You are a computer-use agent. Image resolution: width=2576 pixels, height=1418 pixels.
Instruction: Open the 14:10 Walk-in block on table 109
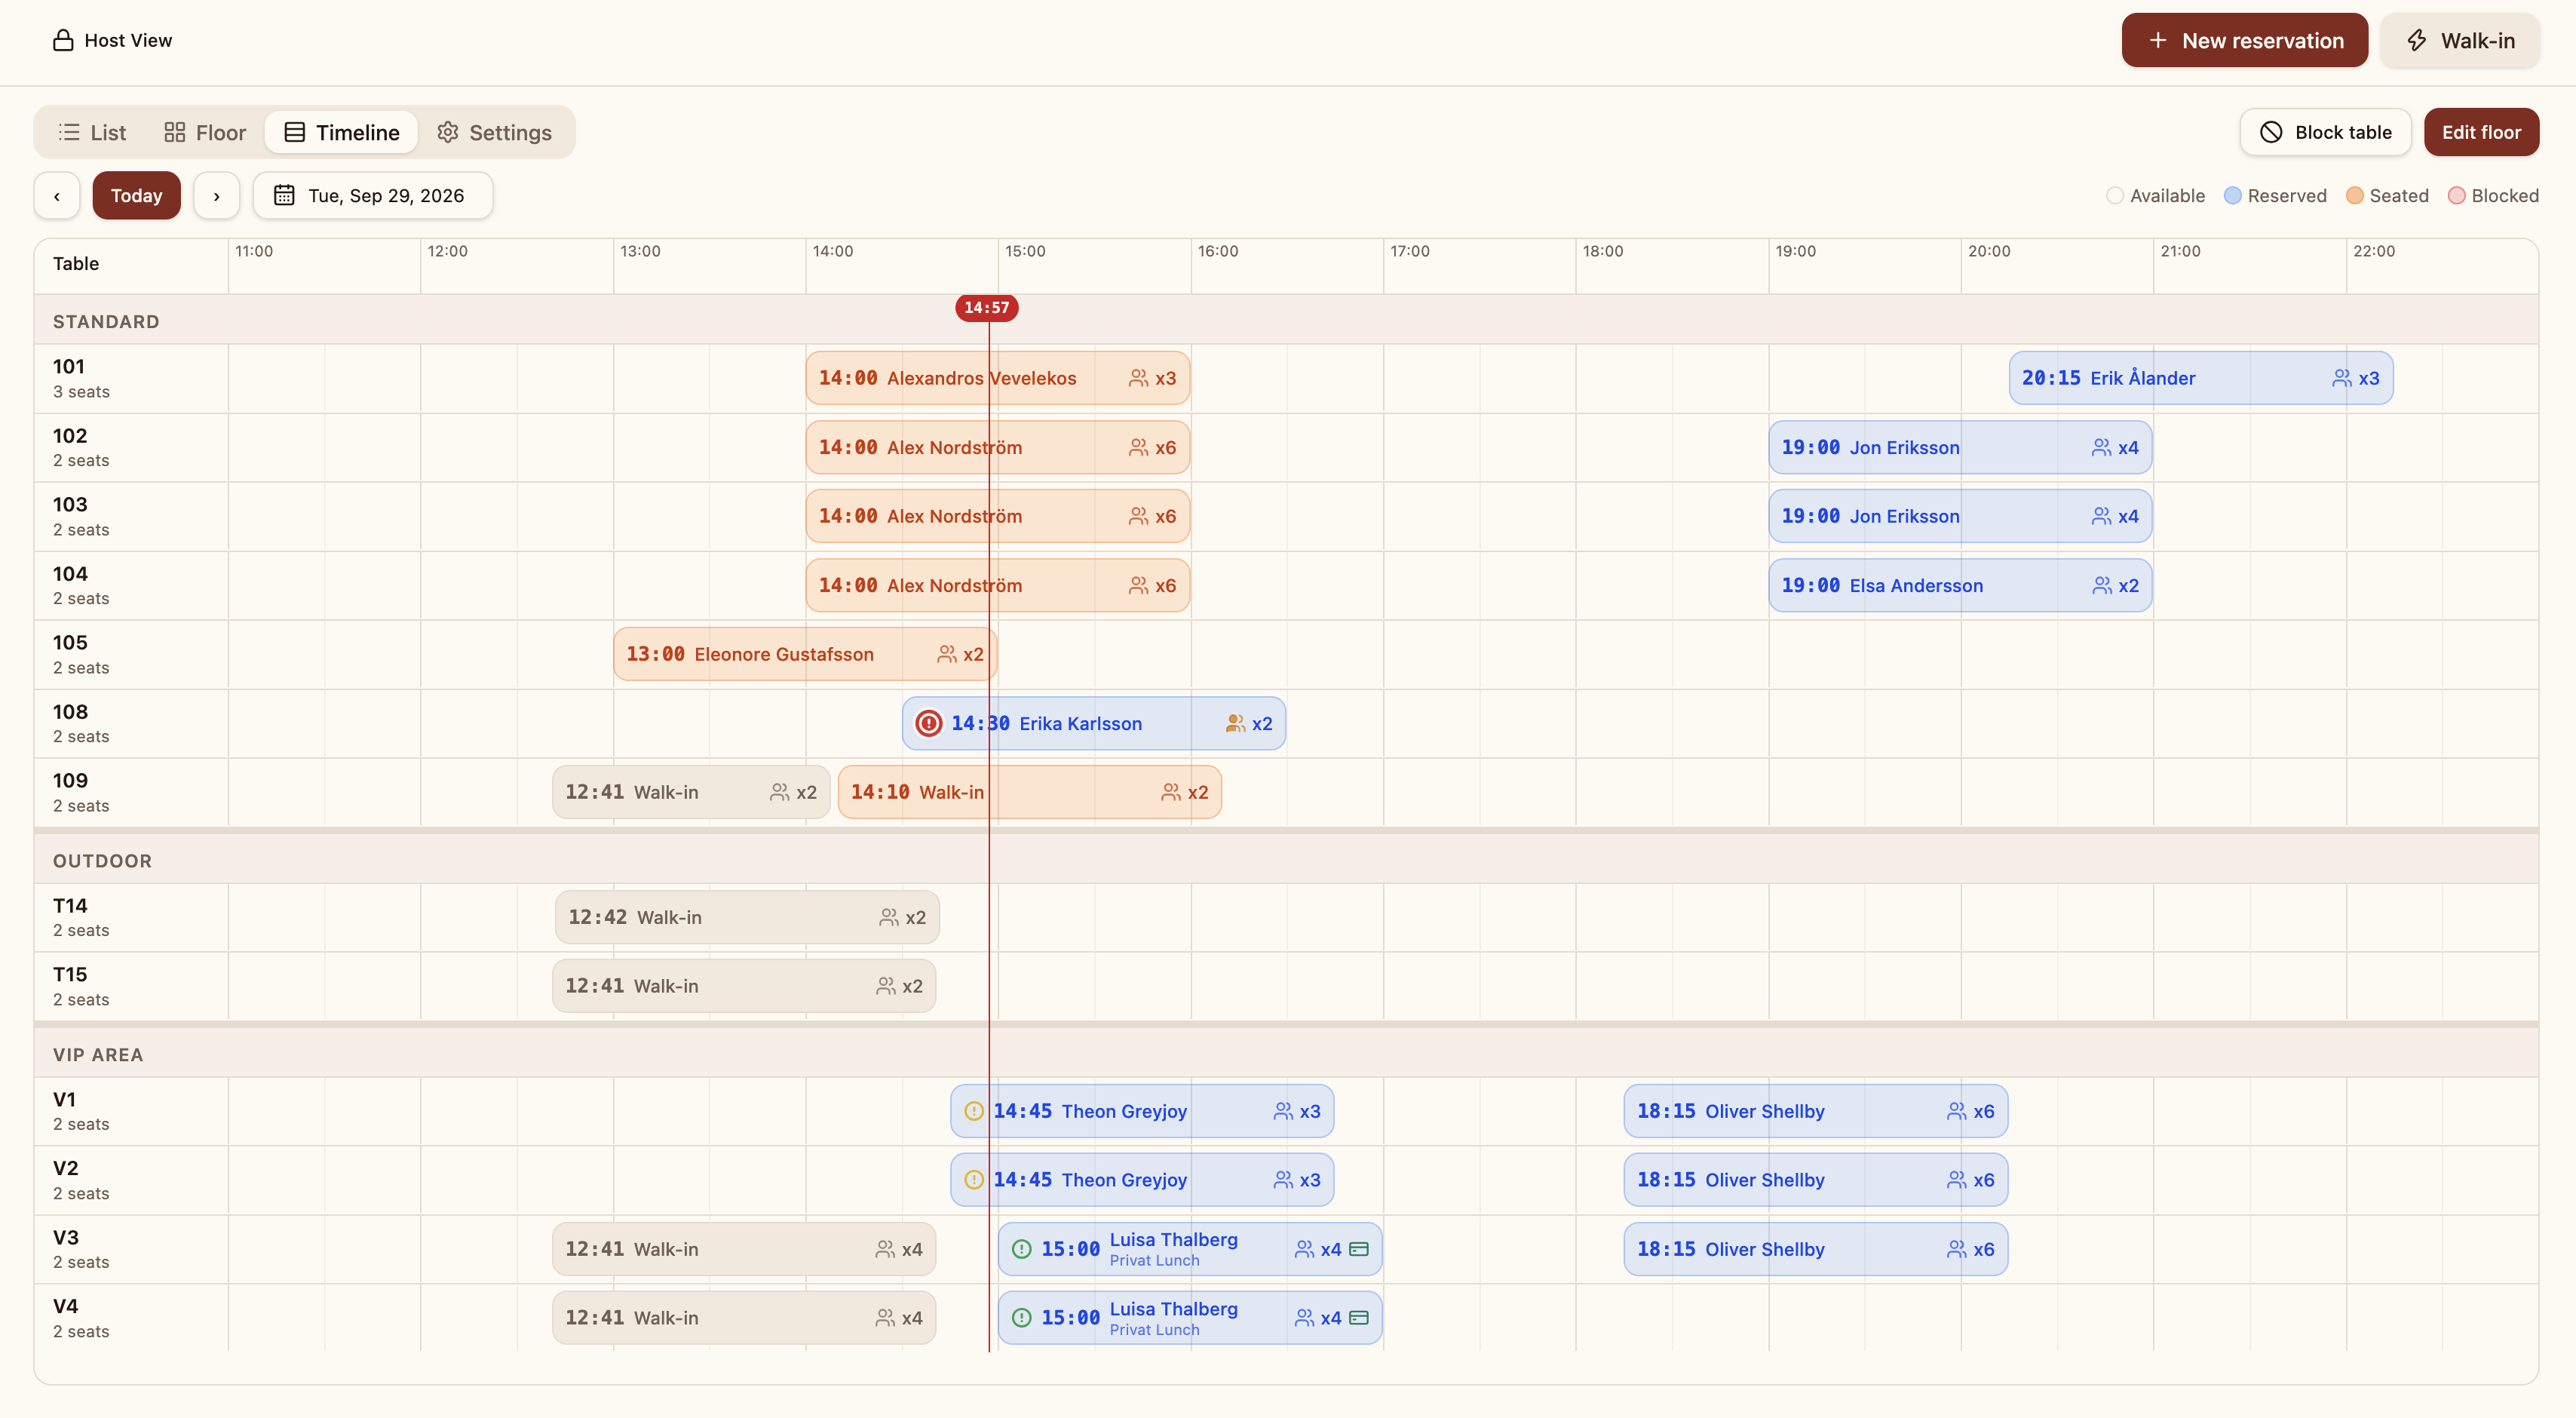[x=1029, y=792]
